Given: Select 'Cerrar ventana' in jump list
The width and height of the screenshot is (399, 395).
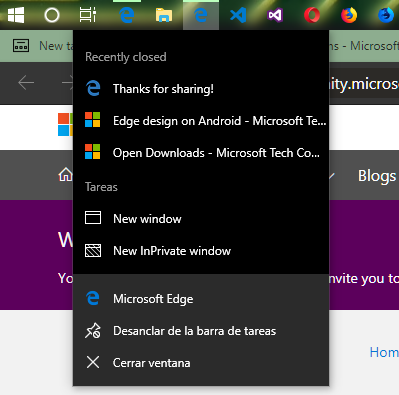Looking at the screenshot, I should (201, 363).
